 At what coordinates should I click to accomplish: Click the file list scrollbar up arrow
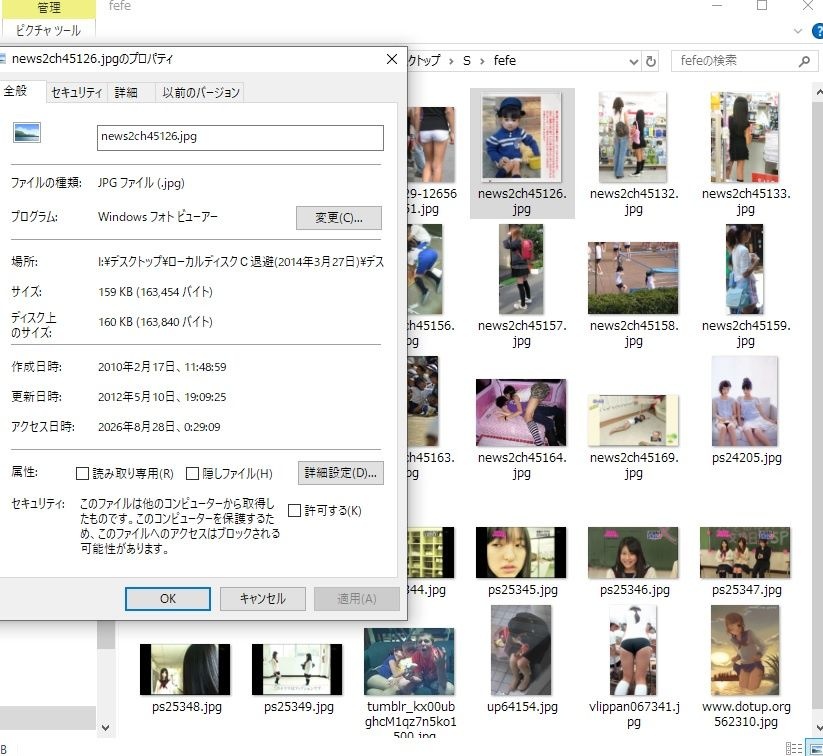coord(818,93)
